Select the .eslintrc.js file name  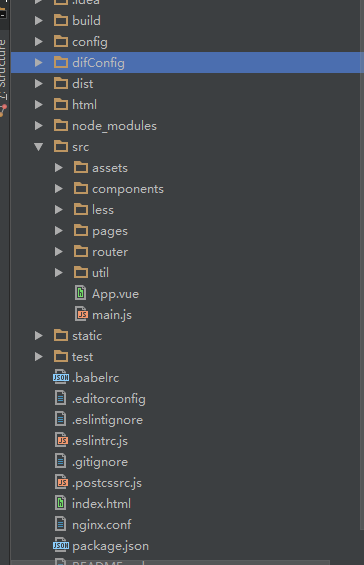100,441
